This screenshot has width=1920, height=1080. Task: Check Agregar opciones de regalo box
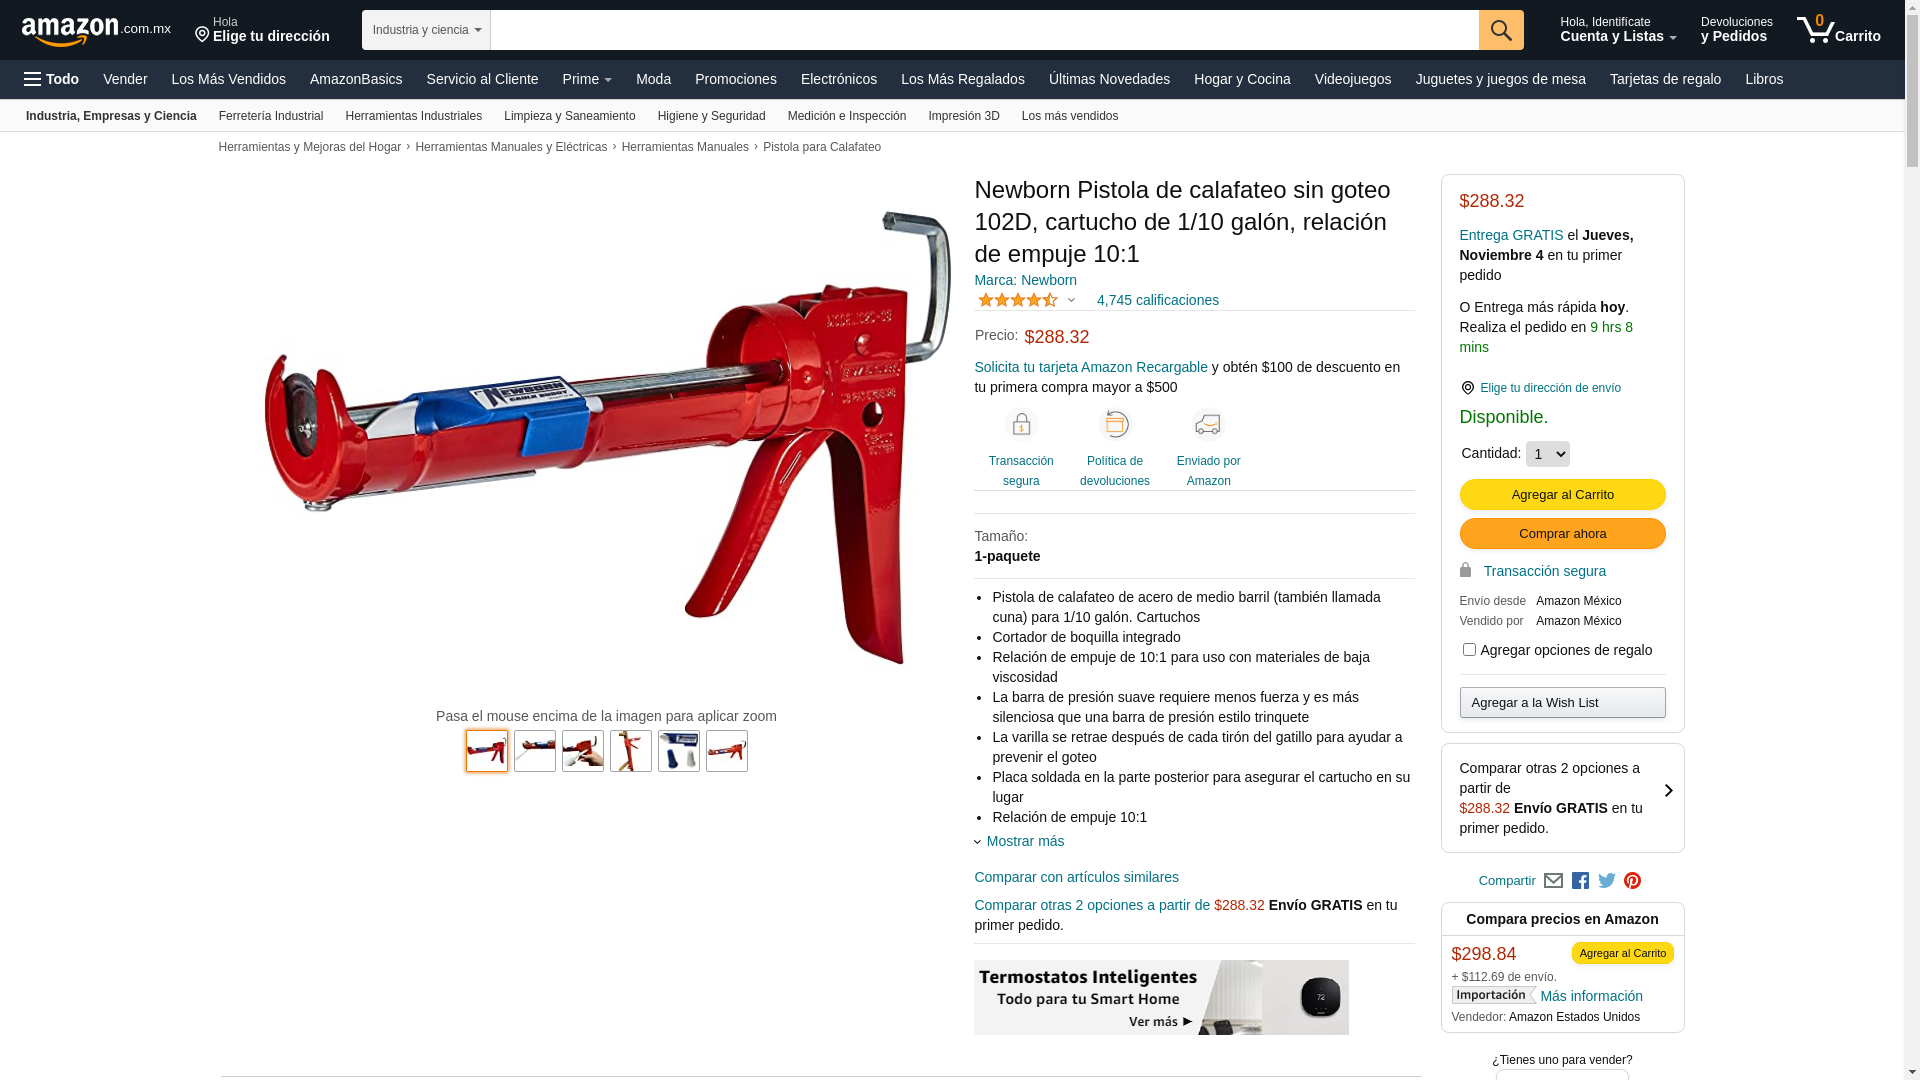pyautogui.click(x=1468, y=650)
